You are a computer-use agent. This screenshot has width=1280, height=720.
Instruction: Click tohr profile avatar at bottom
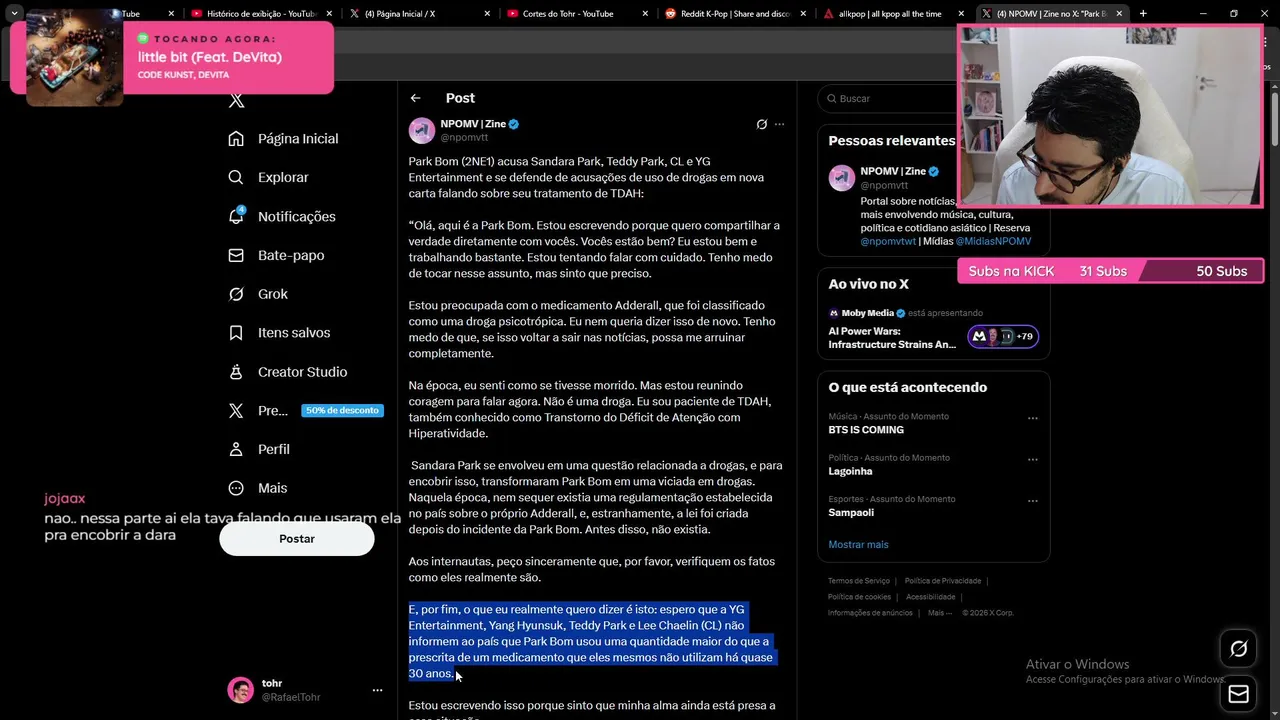(x=240, y=690)
